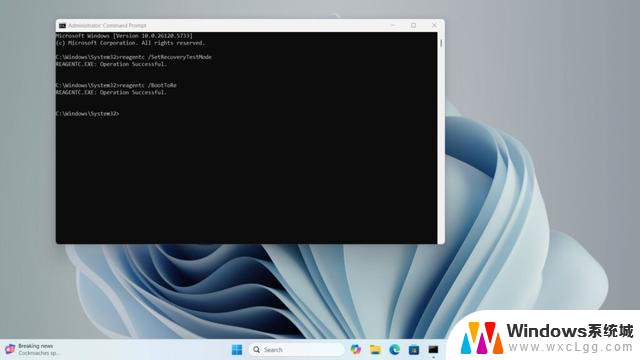Minimize the Command Prompt window
The height and width of the screenshot is (360, 640).
coord(393,25)
